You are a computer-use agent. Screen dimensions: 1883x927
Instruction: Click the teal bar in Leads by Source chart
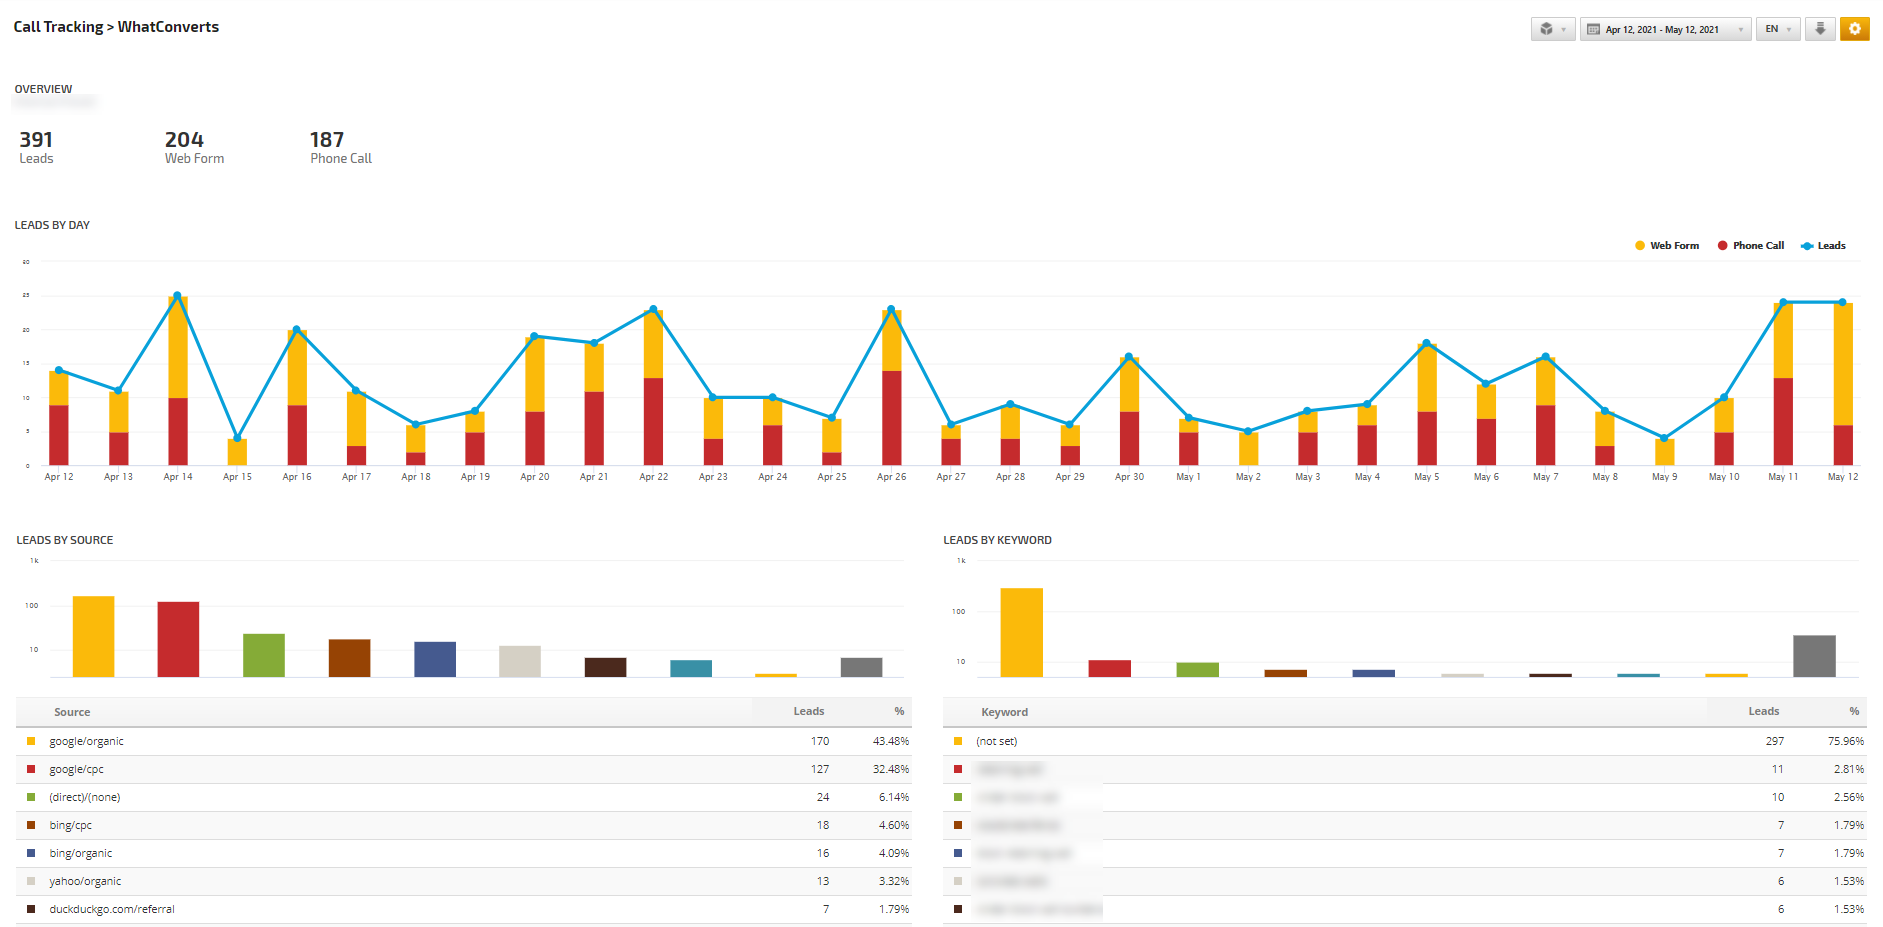click(691, 668)
